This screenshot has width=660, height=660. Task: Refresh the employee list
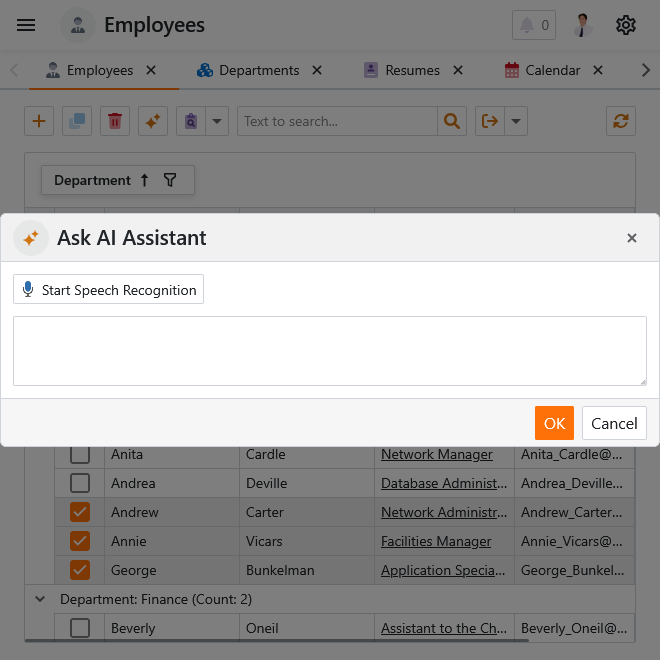pos(621,121)
